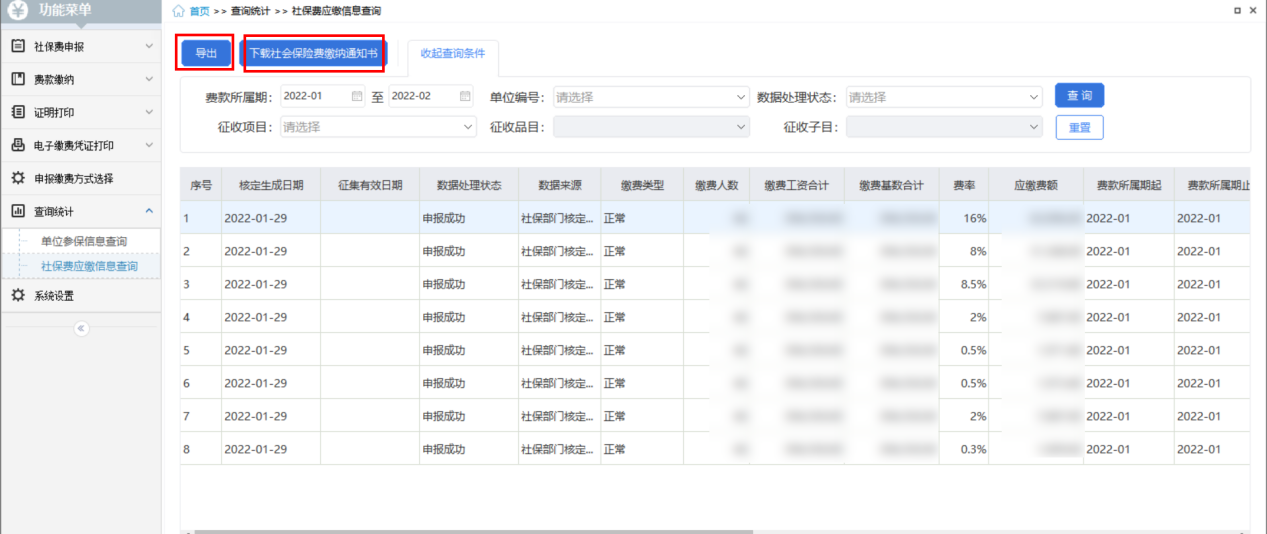Image resolution: width=1267 pixels, height=534 pixels.
Task: Click the 收起查询条件 tab
Action: [x=452, y=54]
